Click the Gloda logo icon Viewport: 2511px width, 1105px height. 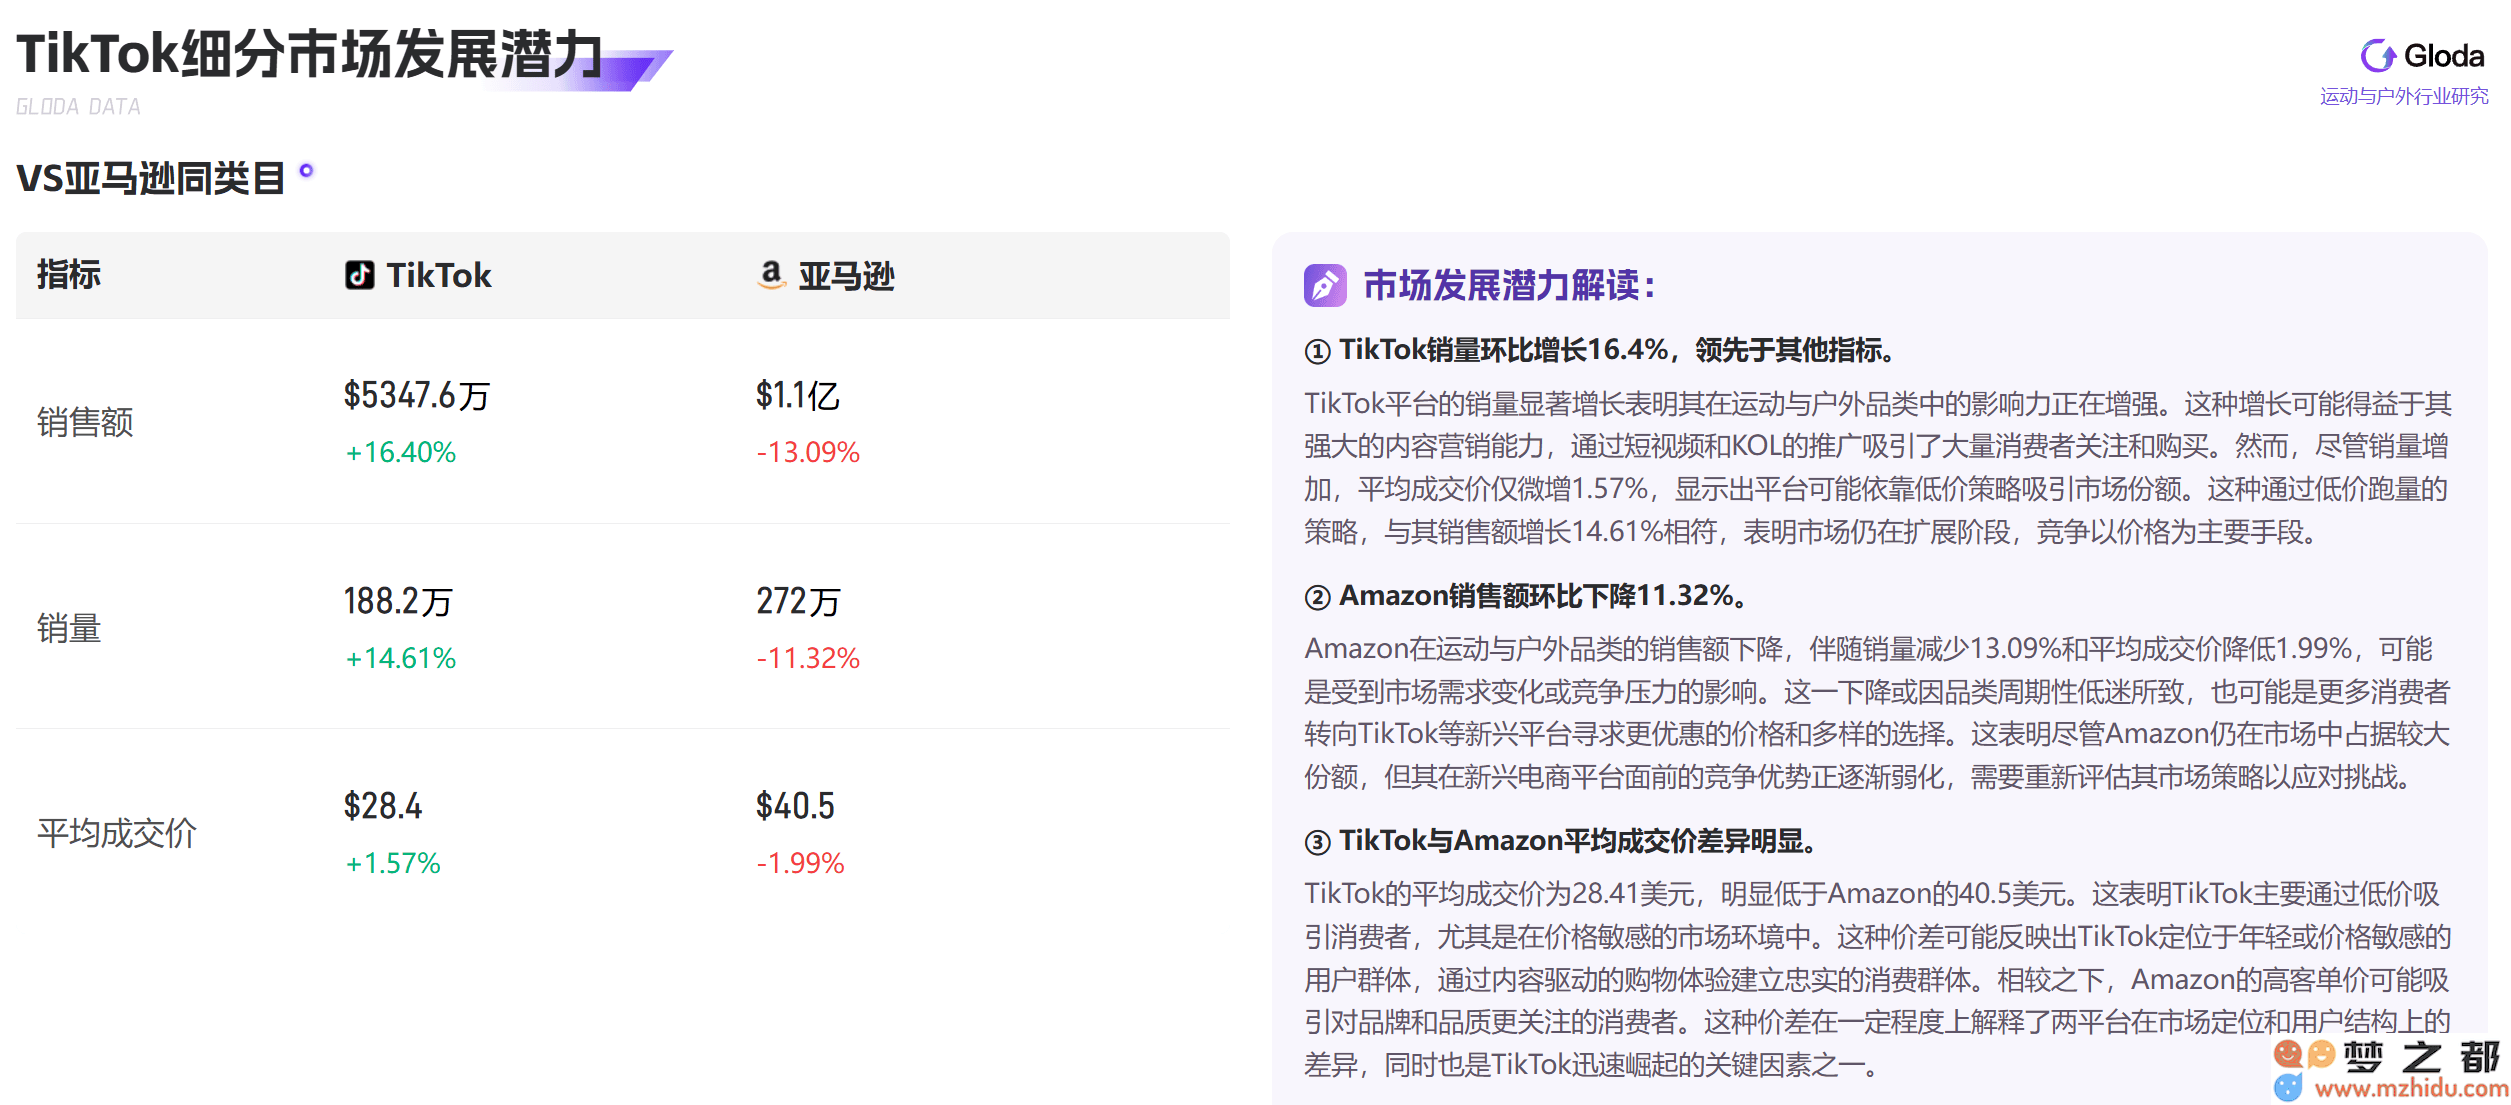click(2377, 56)
